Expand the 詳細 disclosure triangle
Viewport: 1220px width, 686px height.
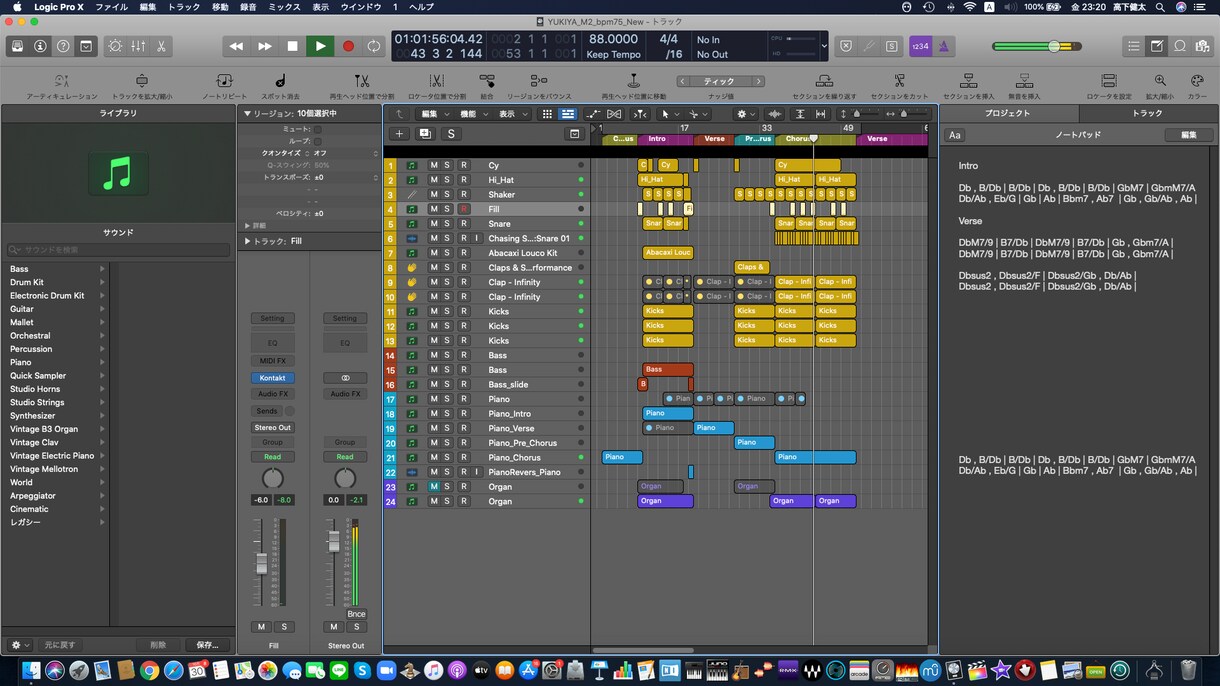247,226
